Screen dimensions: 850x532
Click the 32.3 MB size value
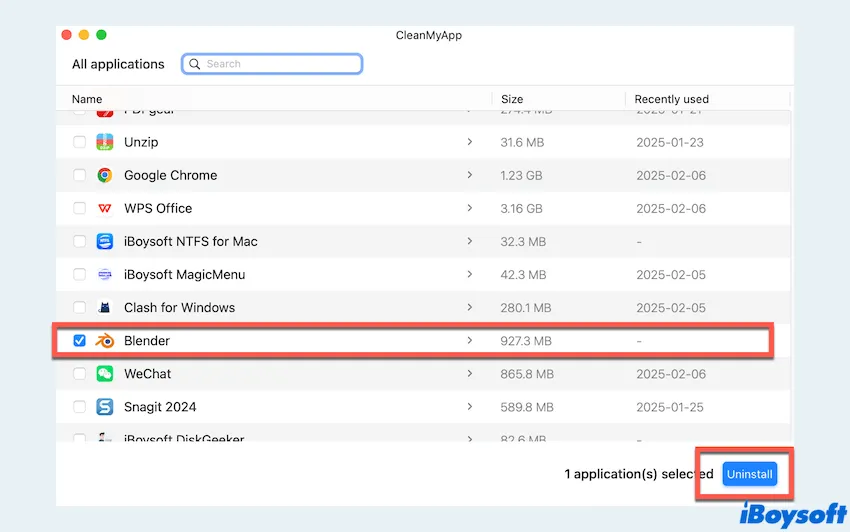pos(523,242)
